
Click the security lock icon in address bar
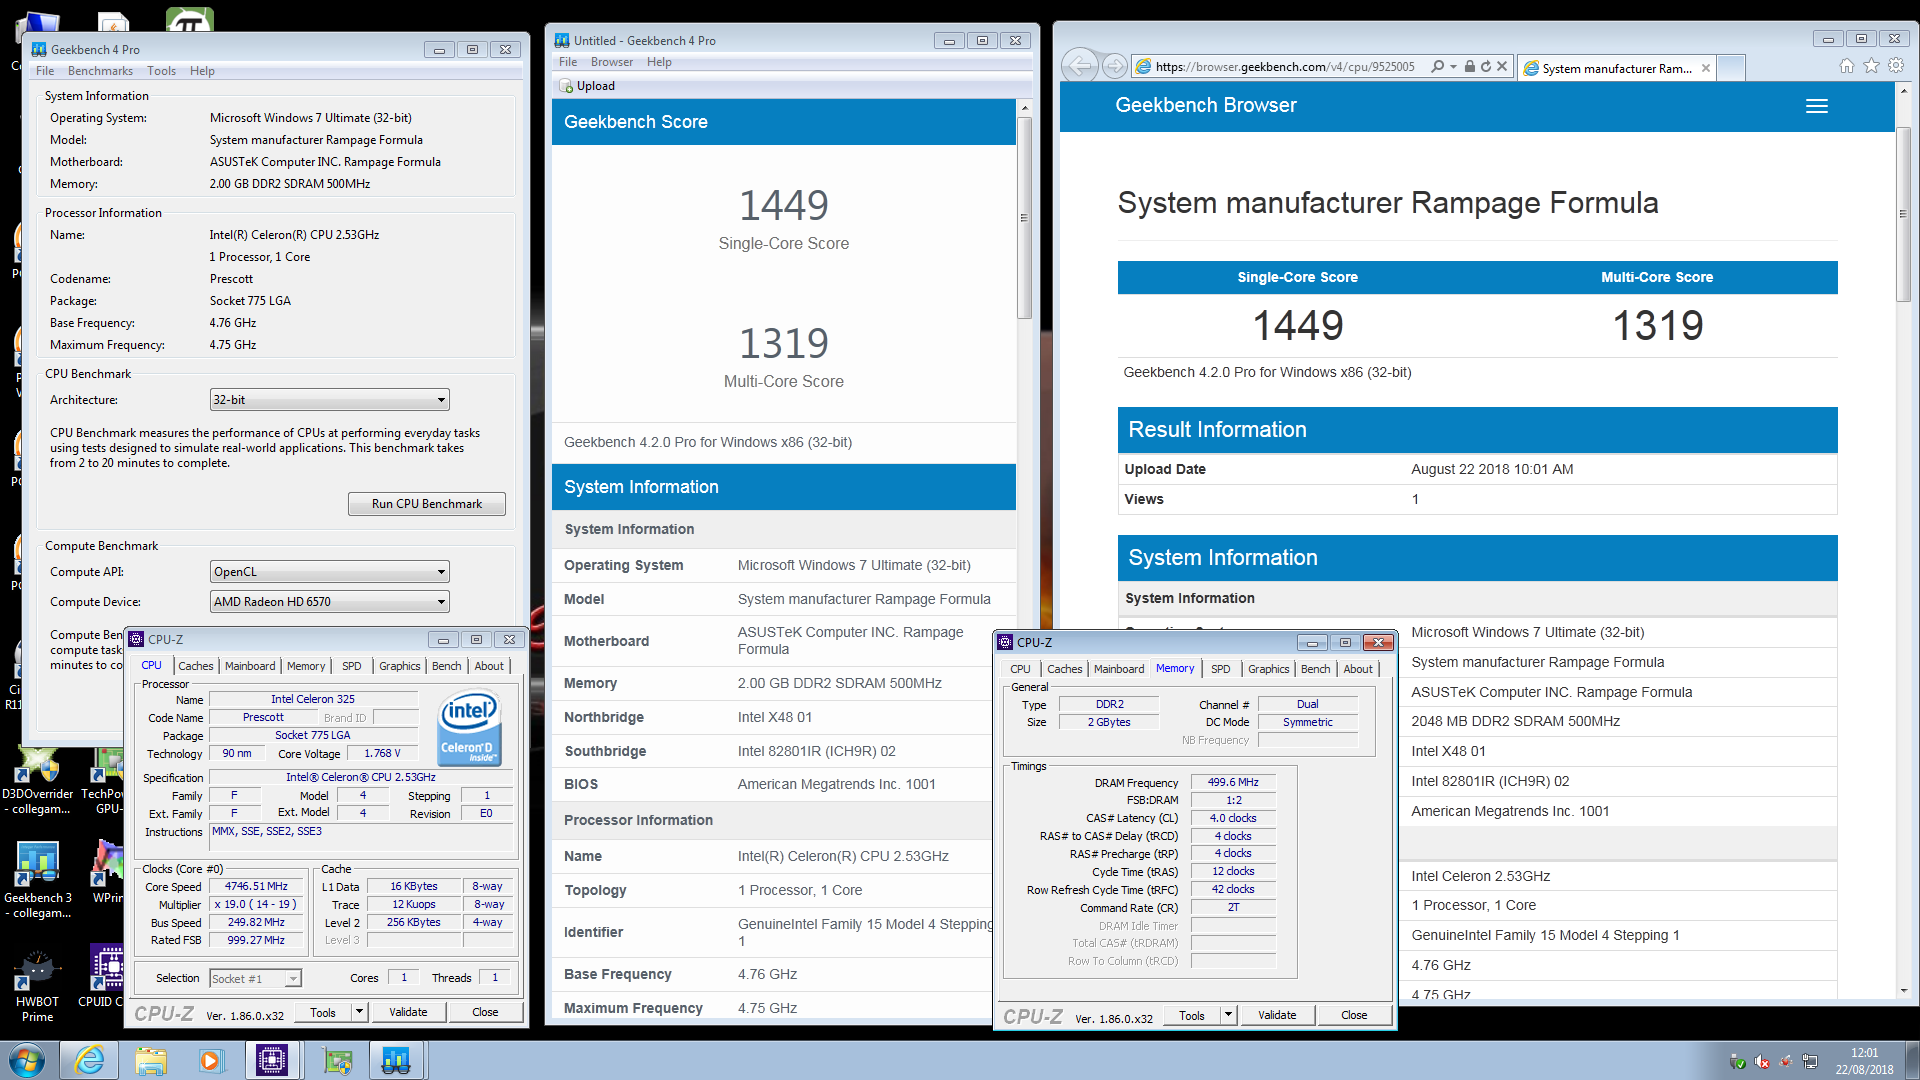pos(1469,67)
